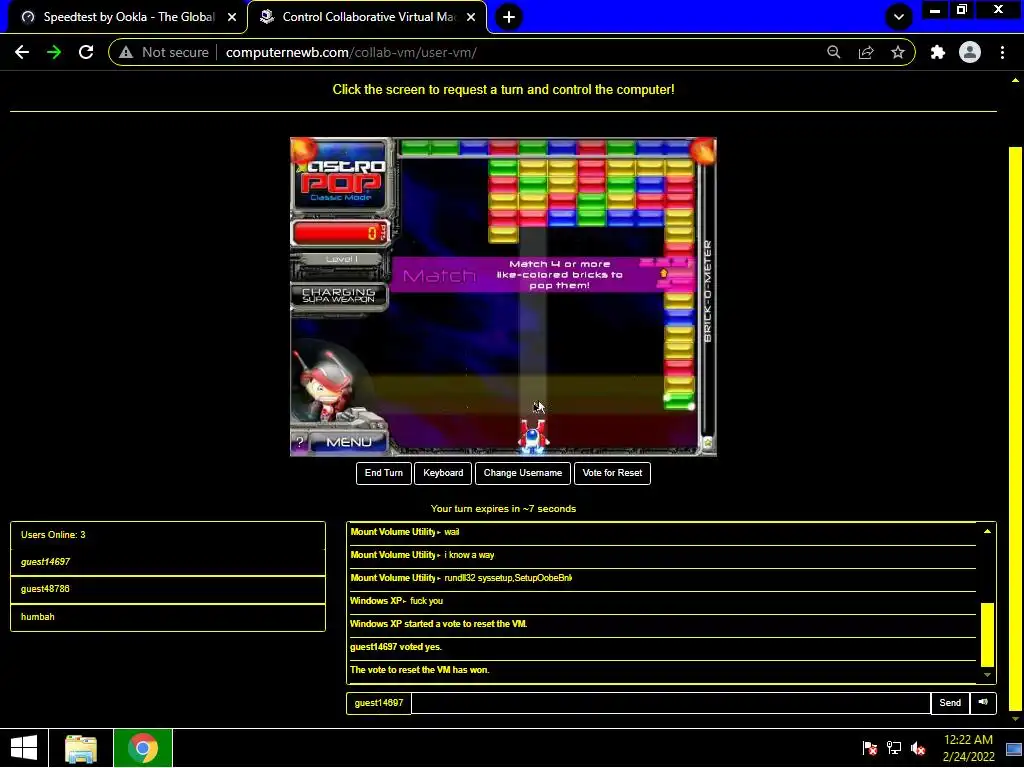Click the Not secure warning icon

[126, 52]
